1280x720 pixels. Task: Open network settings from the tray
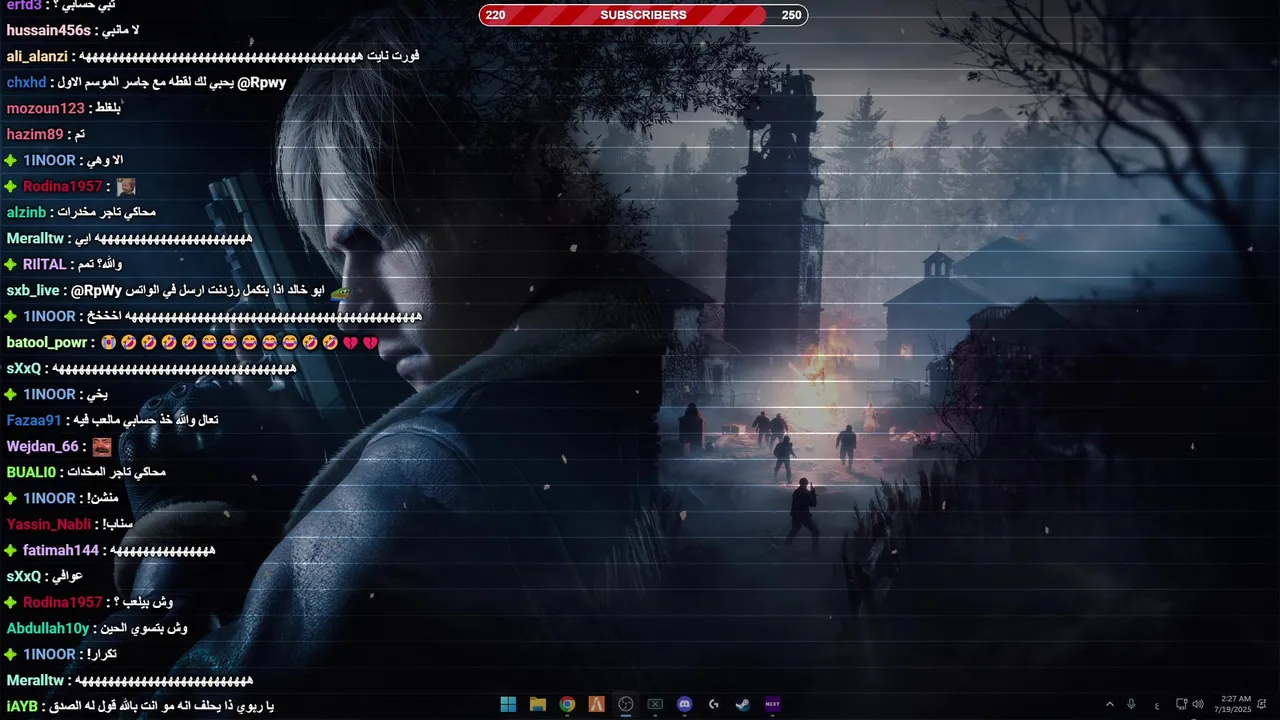[1181, 704]
